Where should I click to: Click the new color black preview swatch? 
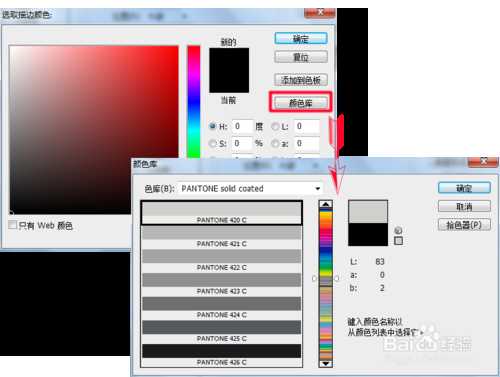coord(229,70)
